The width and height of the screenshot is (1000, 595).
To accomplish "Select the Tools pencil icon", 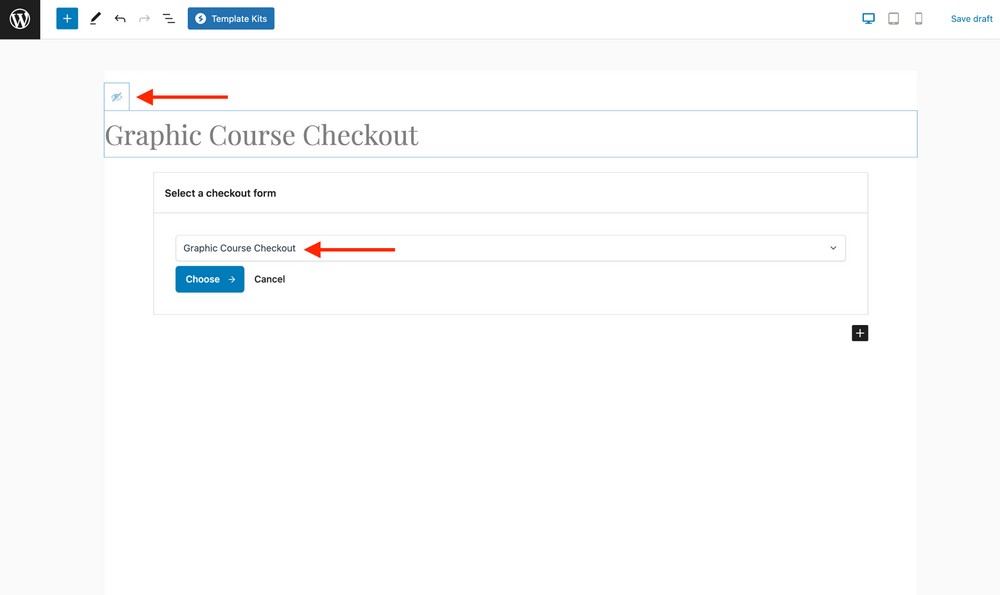I will click(95, 18).
